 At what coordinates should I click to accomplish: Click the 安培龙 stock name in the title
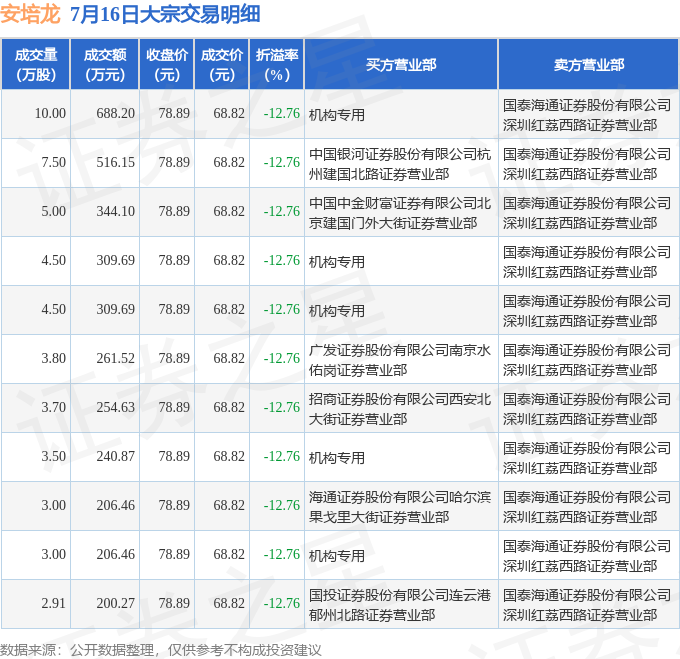[x=30, y=14]
